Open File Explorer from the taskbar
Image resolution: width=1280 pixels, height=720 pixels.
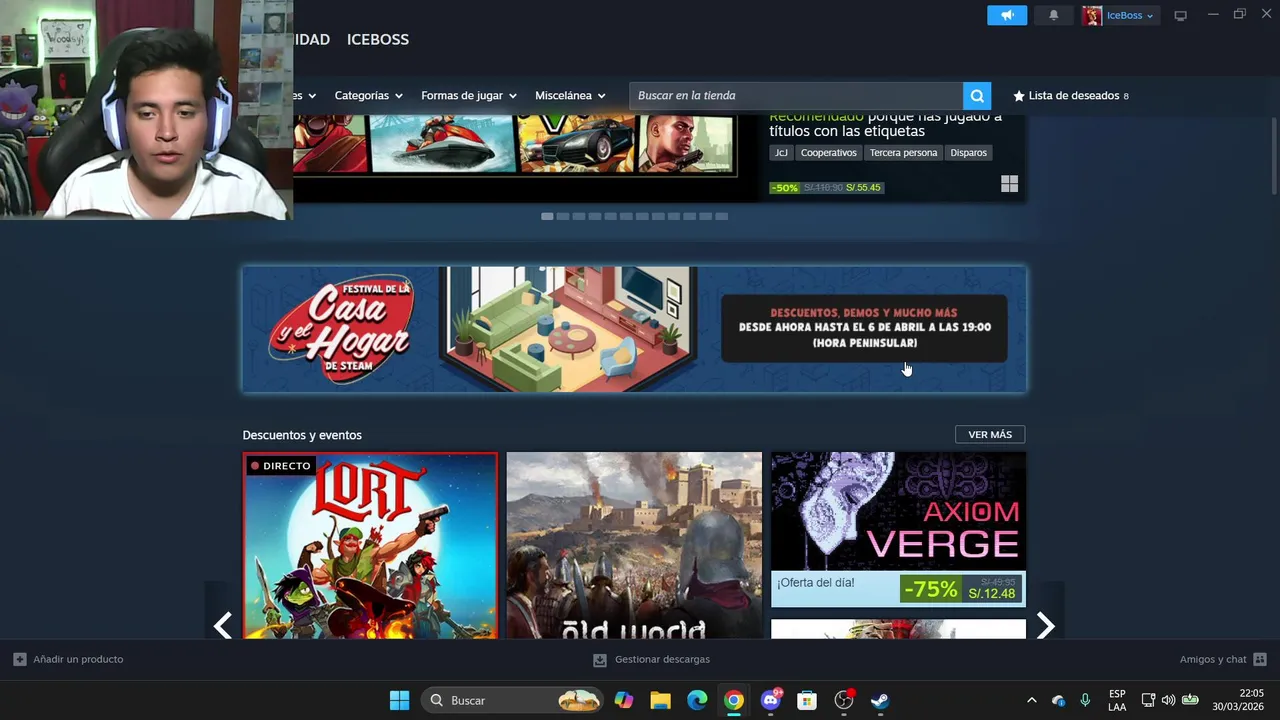coord(660,700)
